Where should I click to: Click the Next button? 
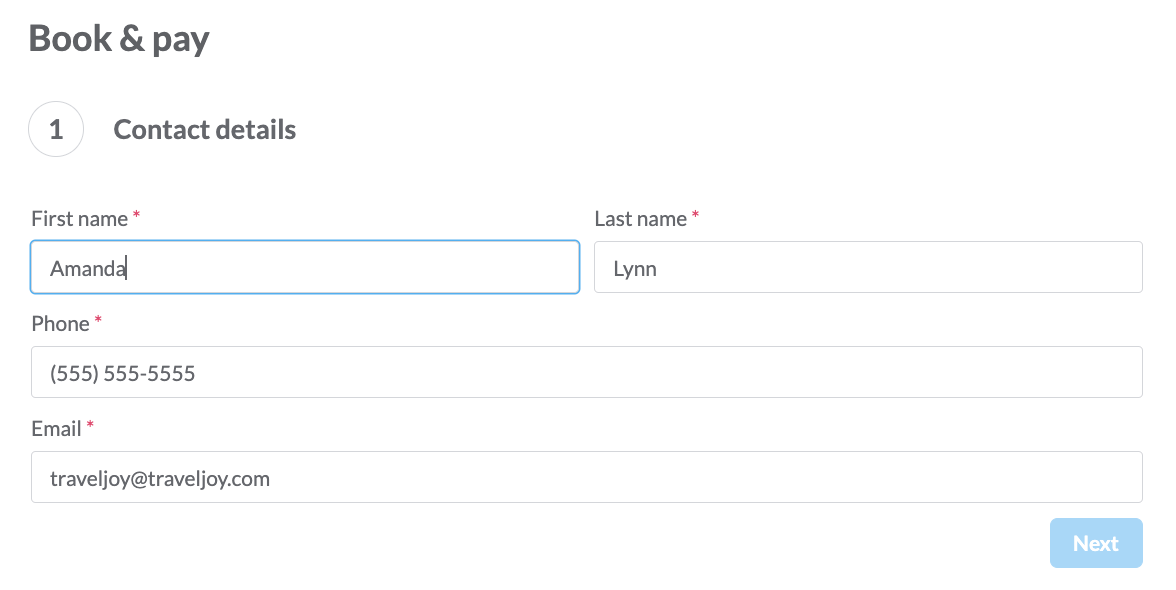coord(1096,543)
